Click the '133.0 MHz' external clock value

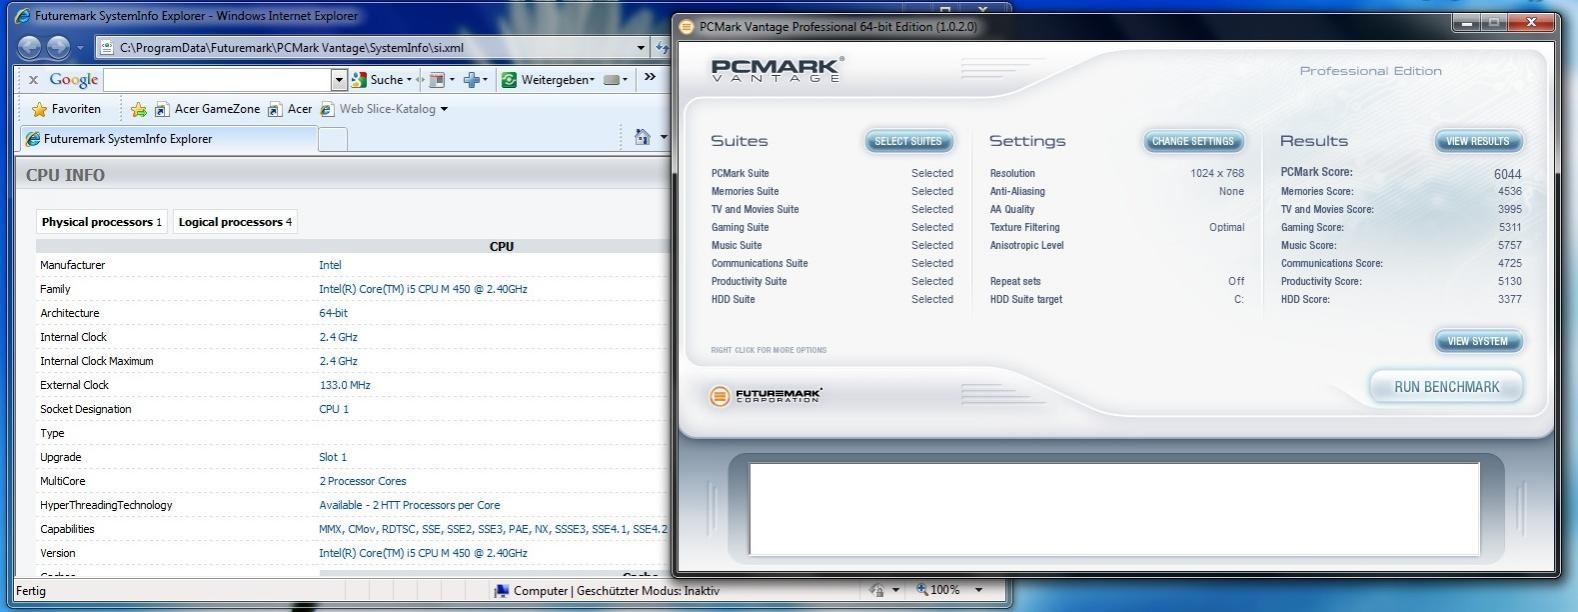coord(344,385)
